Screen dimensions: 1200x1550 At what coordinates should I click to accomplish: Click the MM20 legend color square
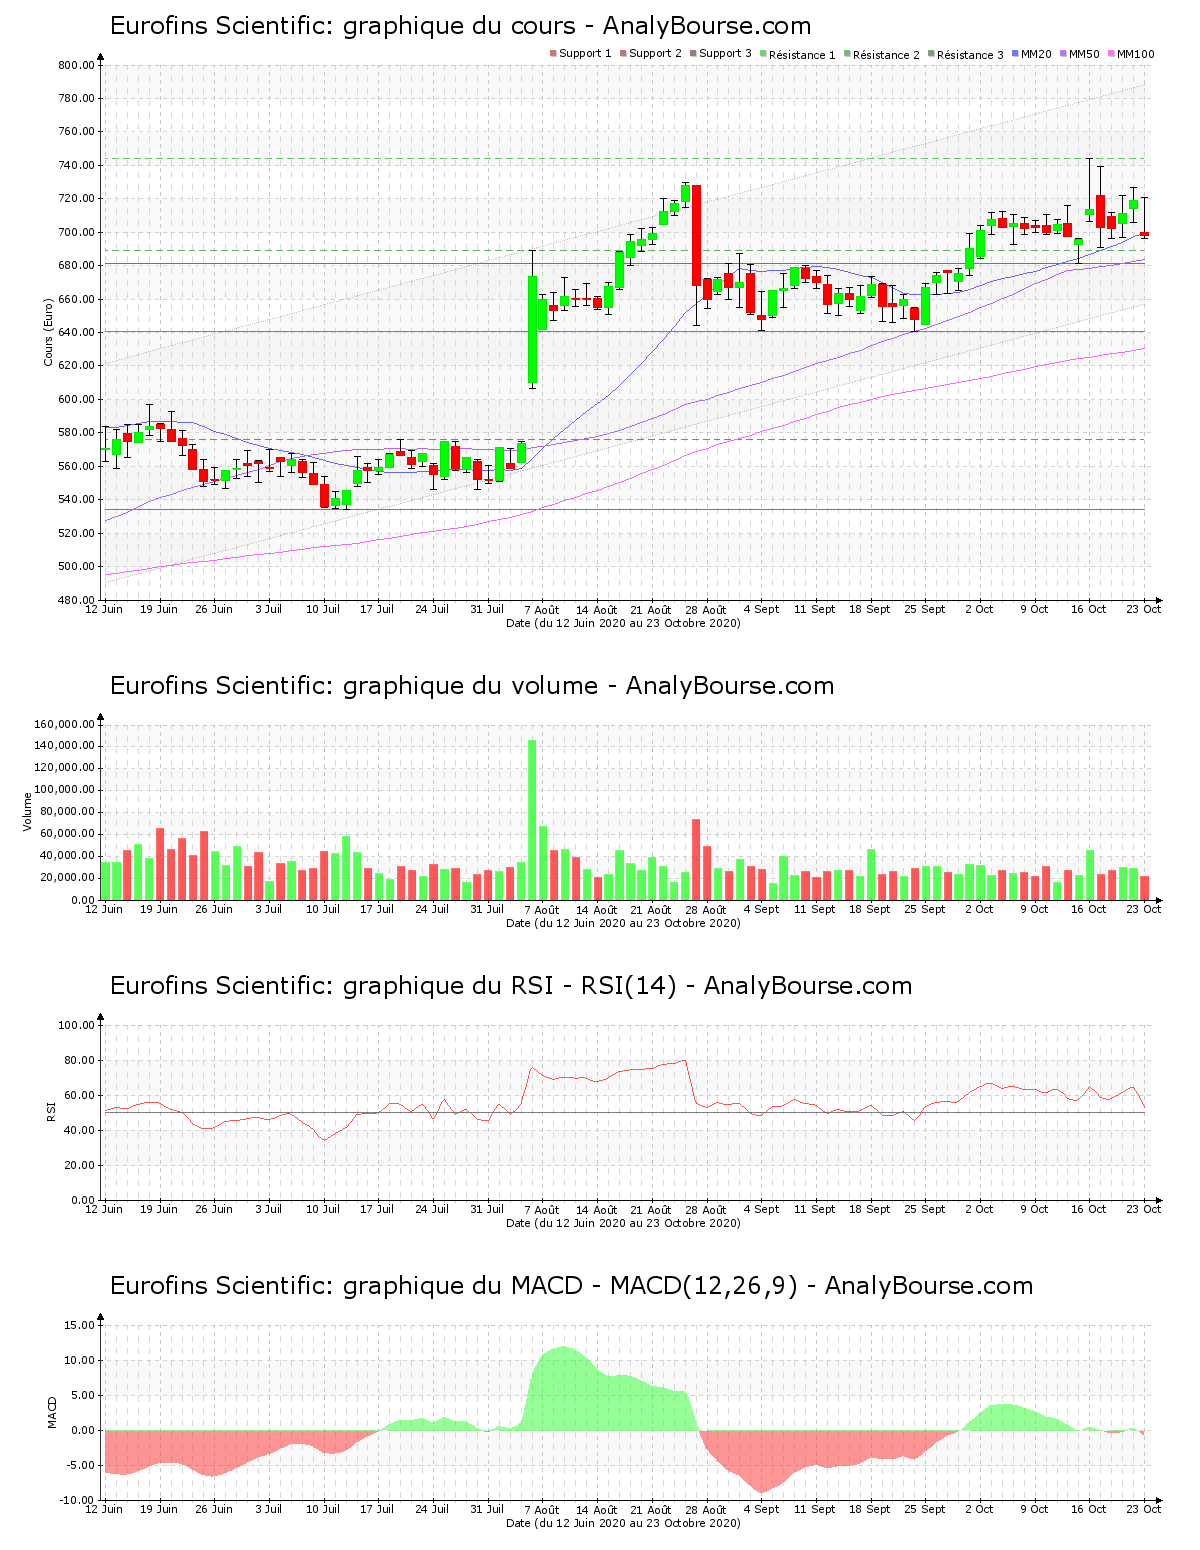coord(1015,54)
